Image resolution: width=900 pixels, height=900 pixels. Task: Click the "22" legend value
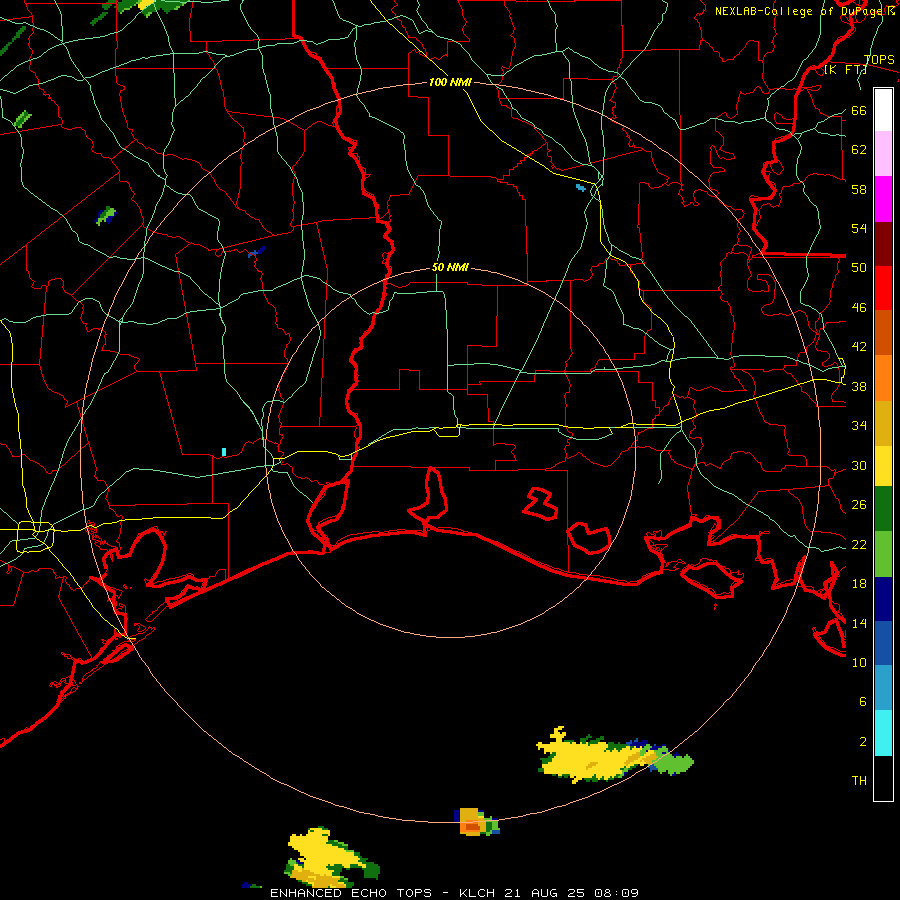(859, 544)
